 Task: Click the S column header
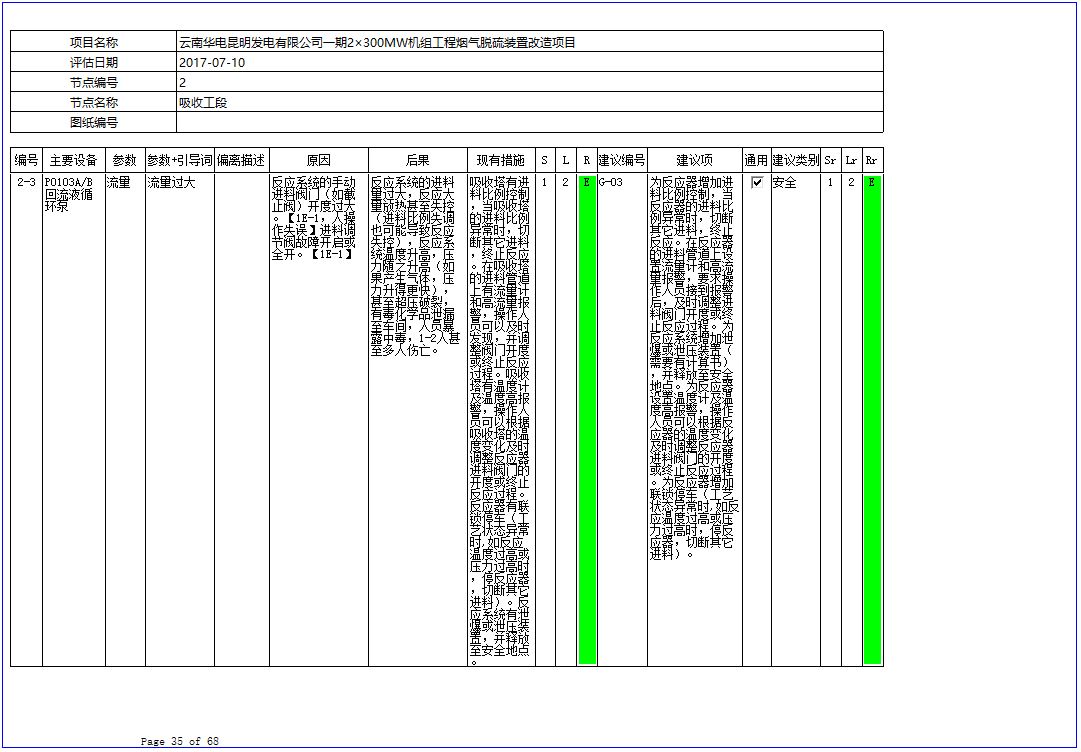tap(545, 160)
